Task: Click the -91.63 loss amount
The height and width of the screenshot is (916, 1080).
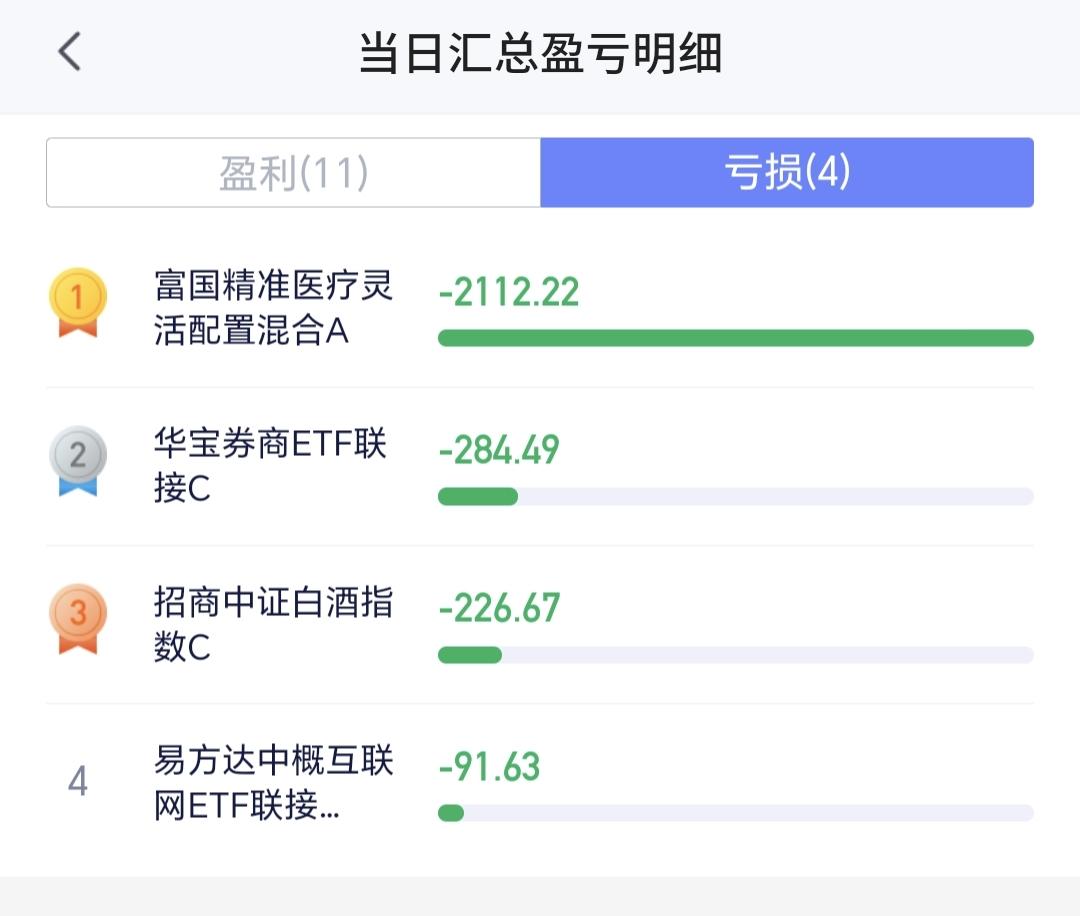Action: pyautogui.click(x=489, y=766)
